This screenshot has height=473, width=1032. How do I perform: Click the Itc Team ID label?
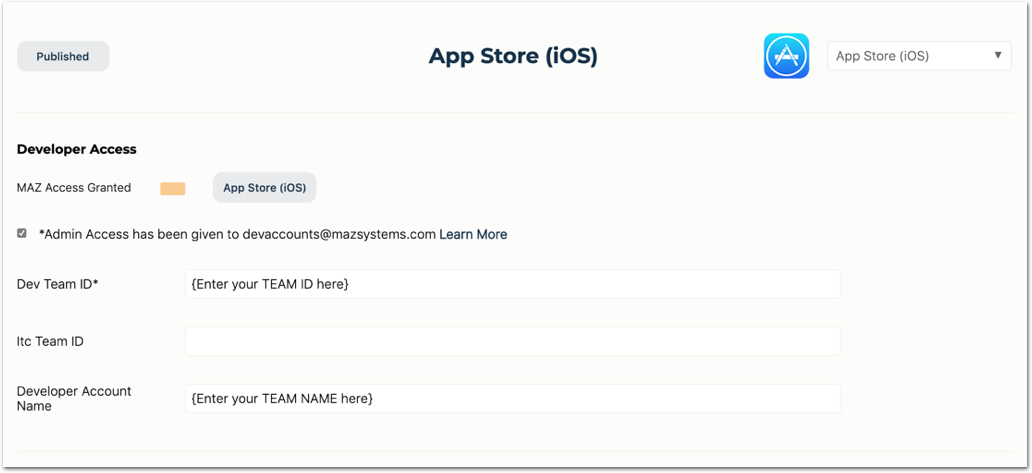tap(50, 341)
